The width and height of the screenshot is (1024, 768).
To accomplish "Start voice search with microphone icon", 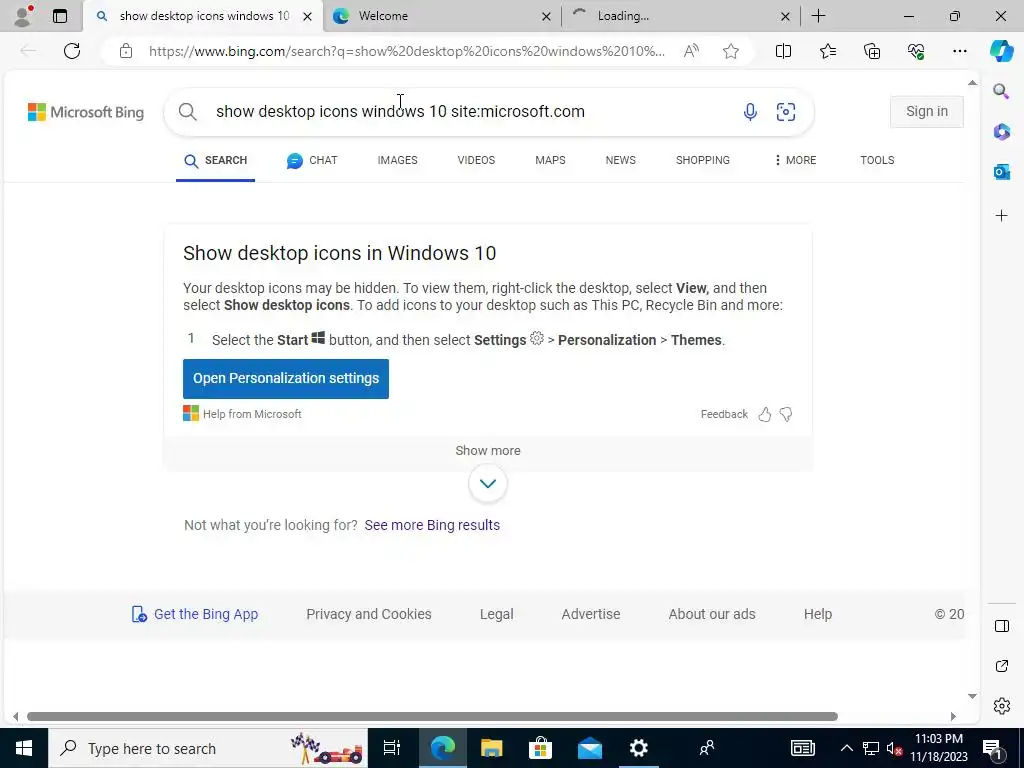I will coord(750,112).
